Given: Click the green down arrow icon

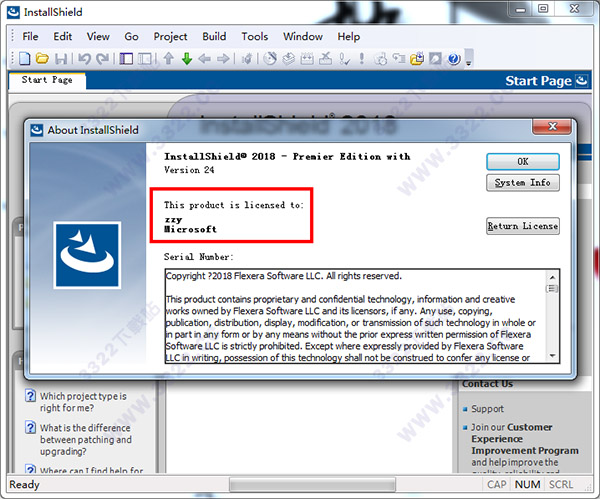Looking at the screenshot, I should point(187,59).
